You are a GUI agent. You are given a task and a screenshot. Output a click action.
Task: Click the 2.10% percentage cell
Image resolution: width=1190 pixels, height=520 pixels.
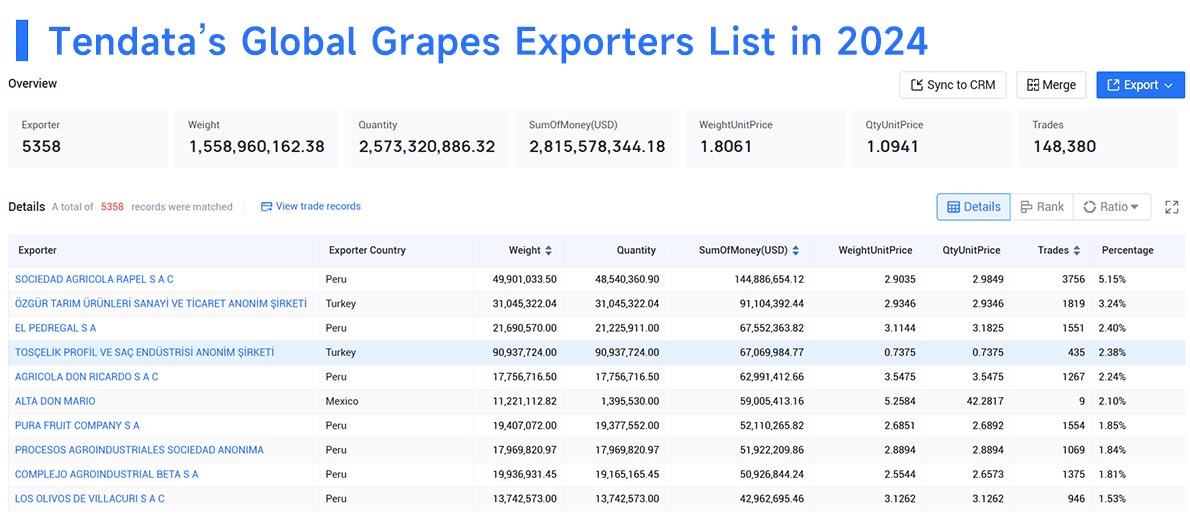(1112, 401)
